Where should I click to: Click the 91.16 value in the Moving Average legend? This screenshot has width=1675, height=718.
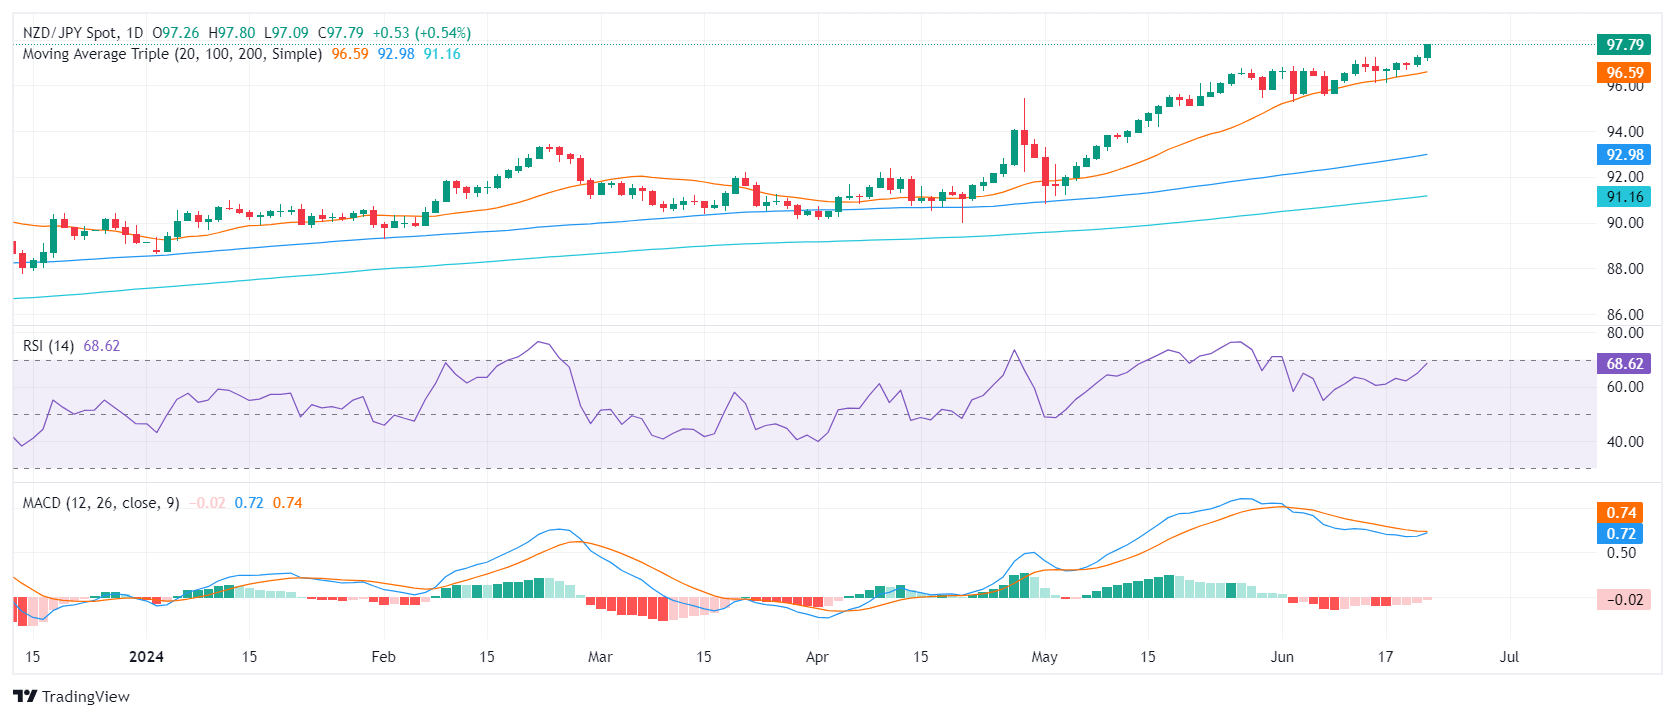pyautogui.click(x=442, y=54)
